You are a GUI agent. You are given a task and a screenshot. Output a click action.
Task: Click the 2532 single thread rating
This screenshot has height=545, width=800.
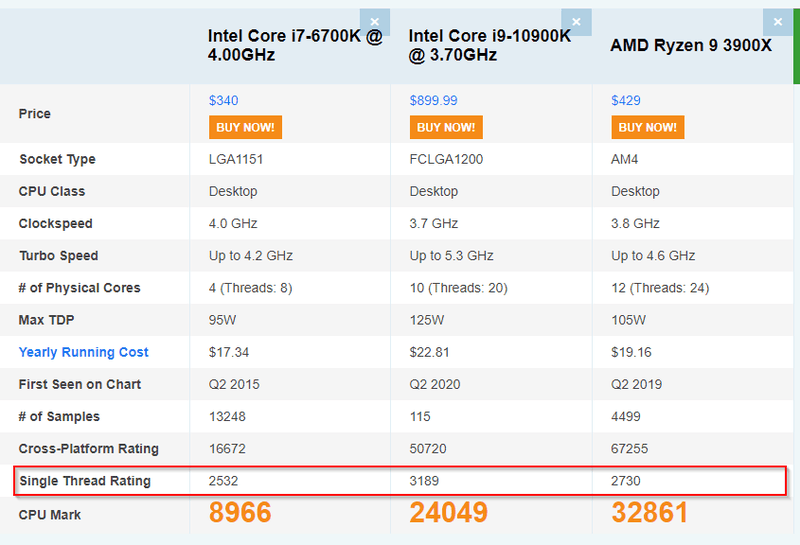(x=223, y=481)
